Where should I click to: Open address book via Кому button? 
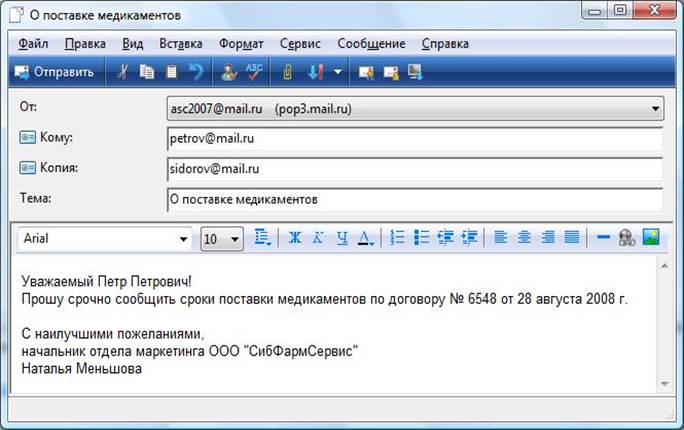click(x=46, y=137)
